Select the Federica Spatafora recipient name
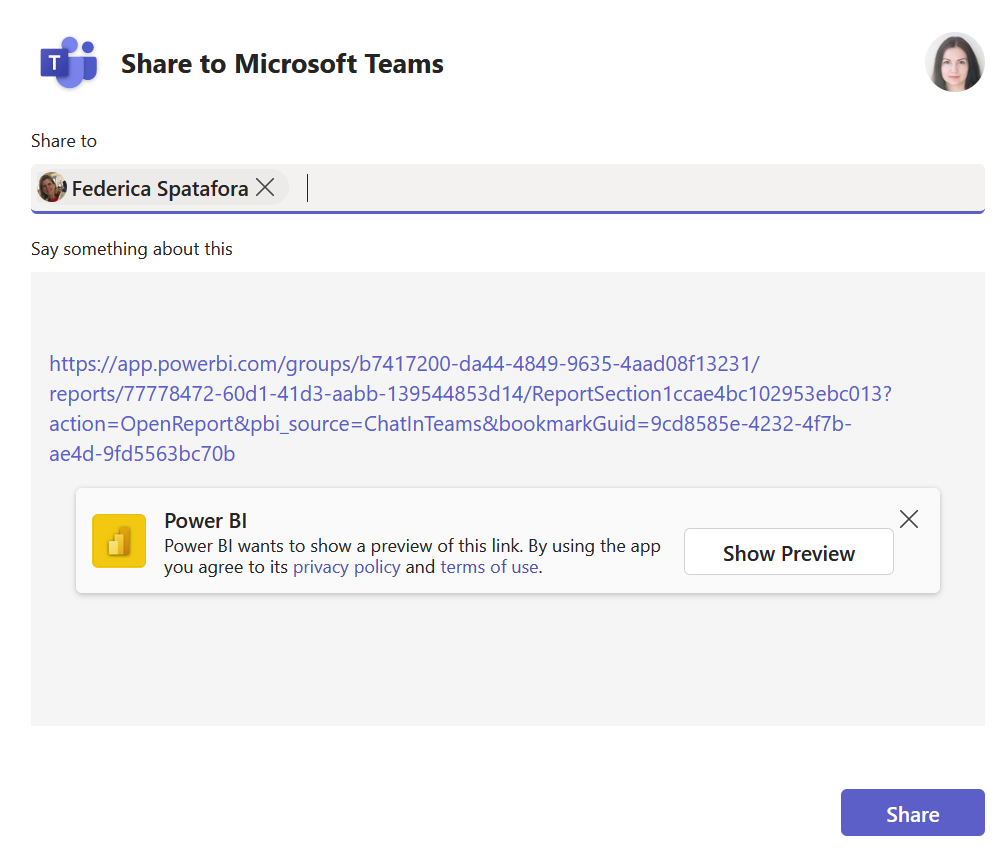 click(x=160, y=189)
